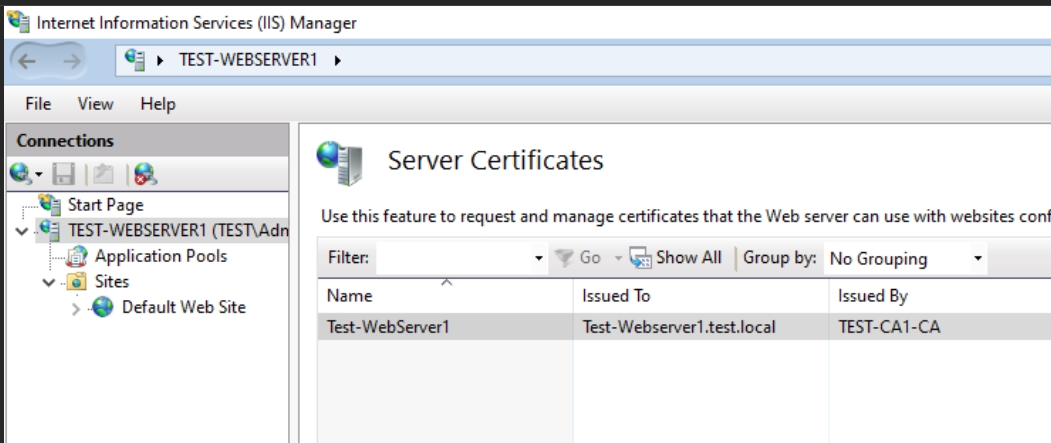
Task: Open the View menu
Action: click(x=95, y=104)
